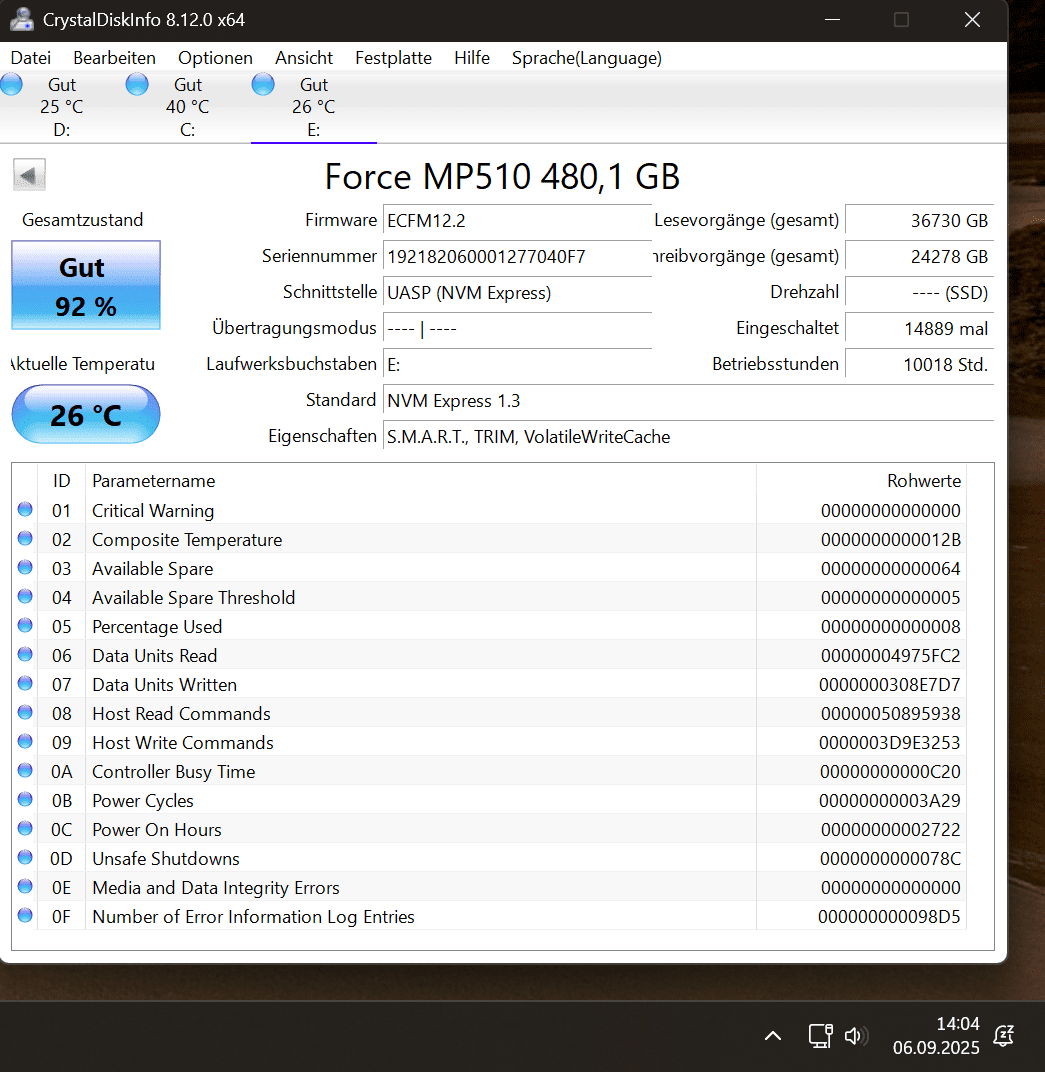Viewport: 1045px width, 1072px height.
Task: Select raw value 0000000000012B
Action: (891, 540)
